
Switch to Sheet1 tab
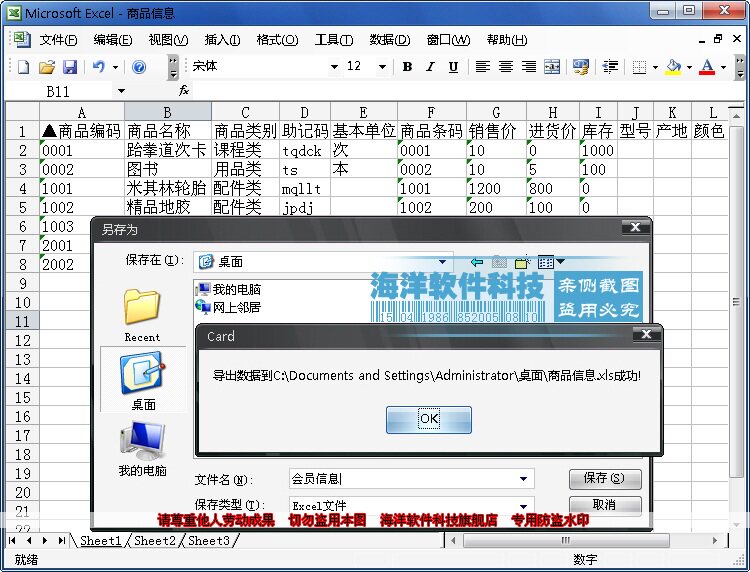coord(100,540)
